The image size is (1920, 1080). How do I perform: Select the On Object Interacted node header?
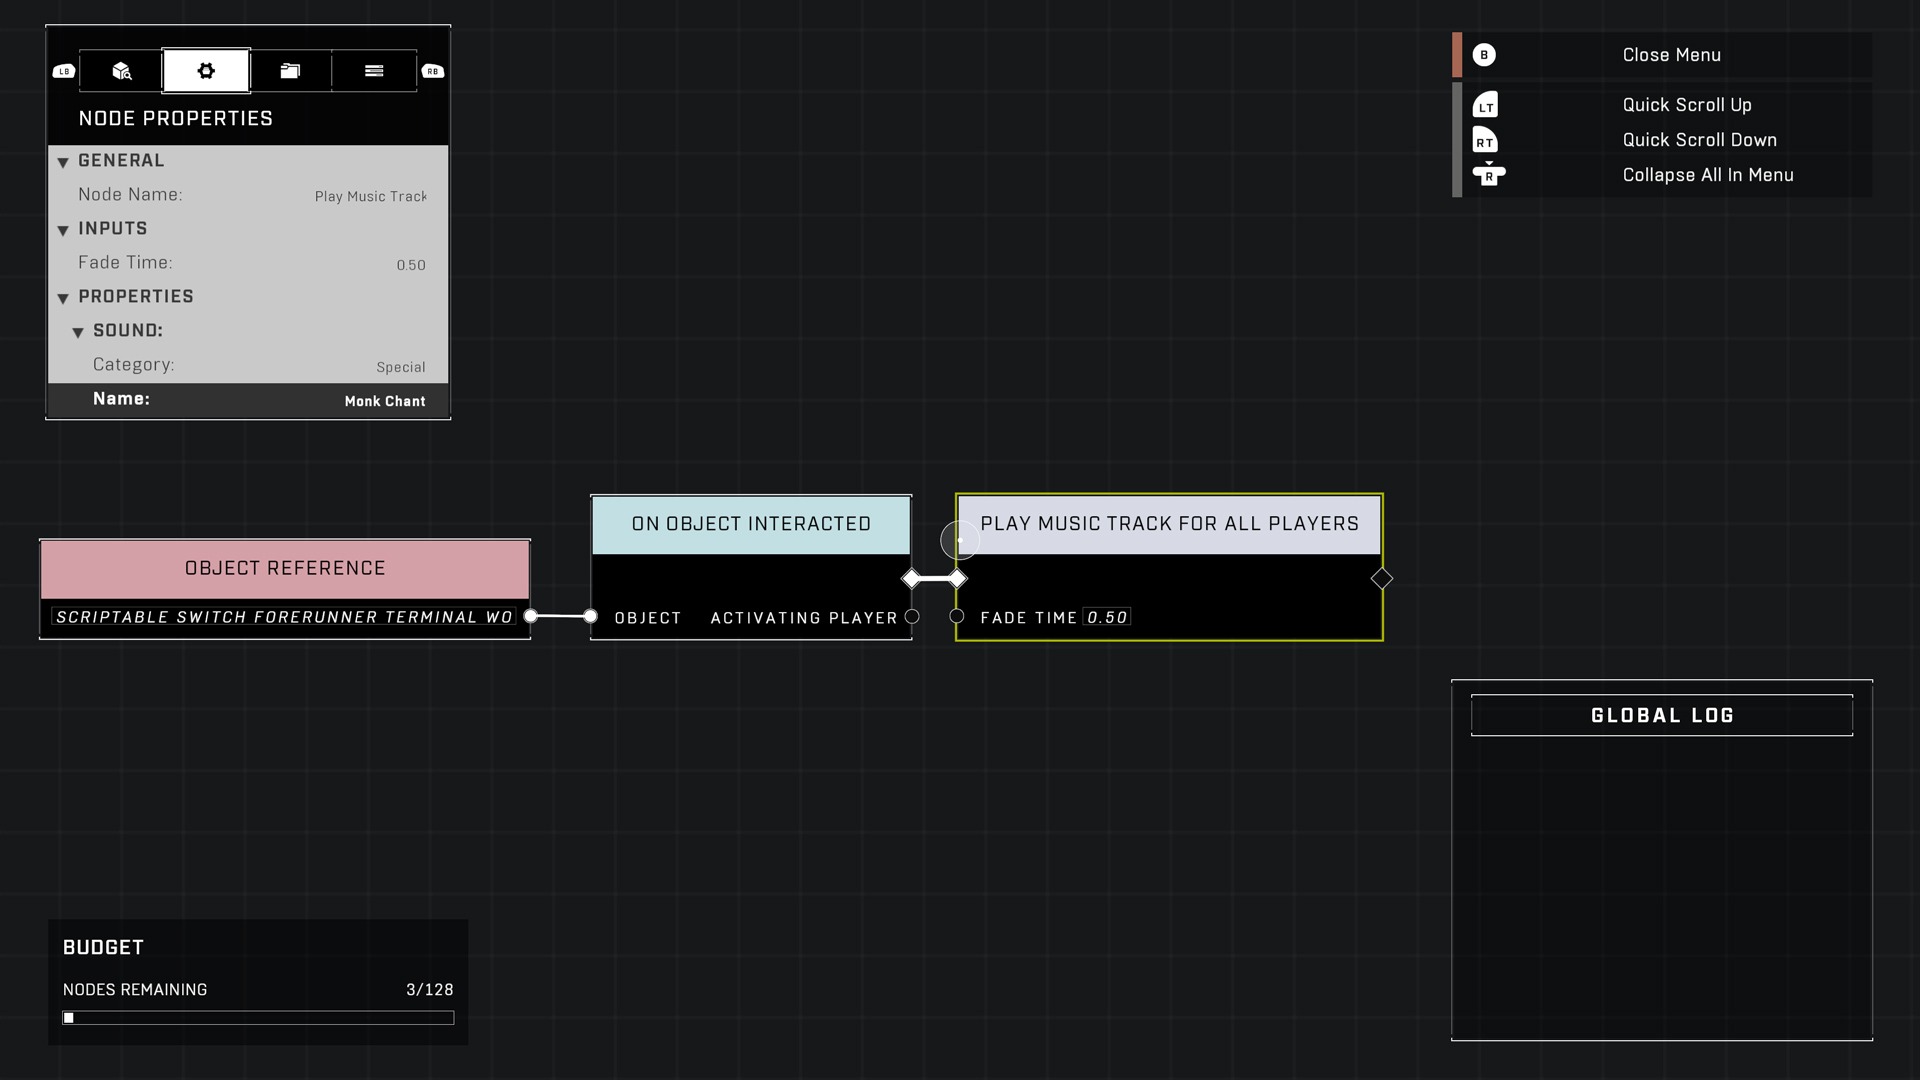[751, 524]
